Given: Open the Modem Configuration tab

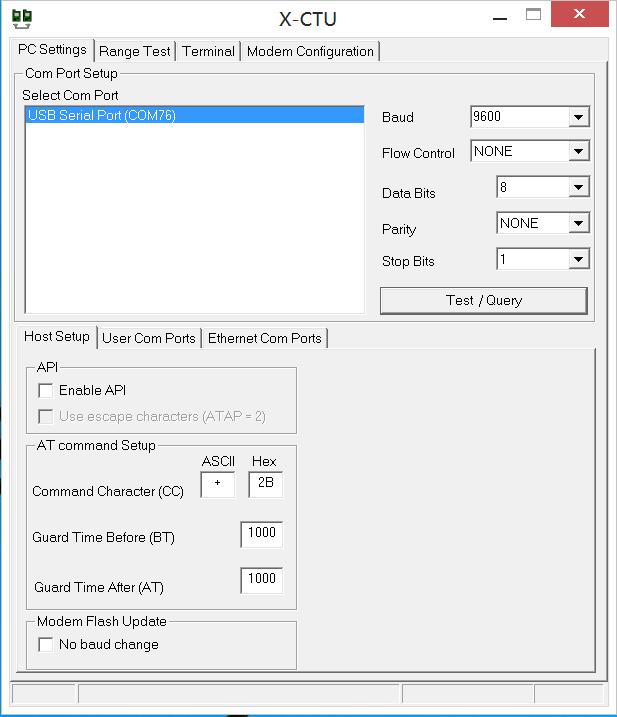Looking at the screenshot, I should tap(310, 51).
